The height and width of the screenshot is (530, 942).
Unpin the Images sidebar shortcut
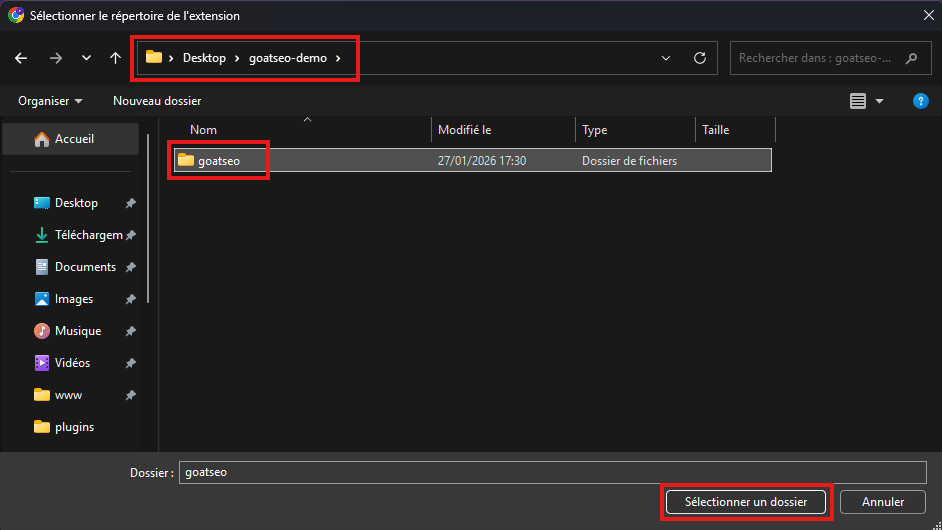(130, 299)
